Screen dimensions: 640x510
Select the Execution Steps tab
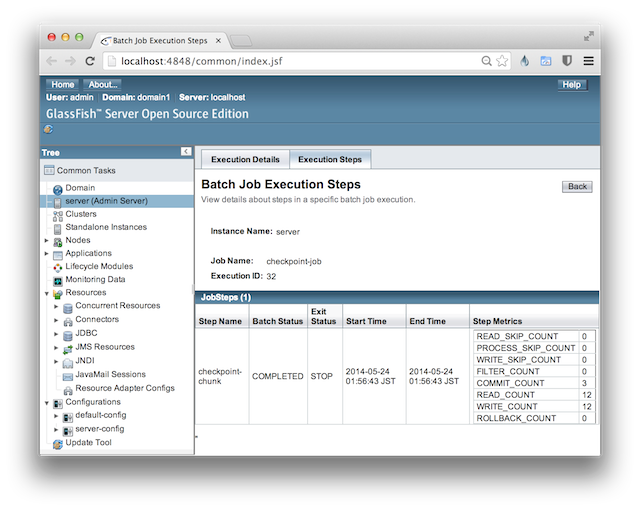pos(330,160)
